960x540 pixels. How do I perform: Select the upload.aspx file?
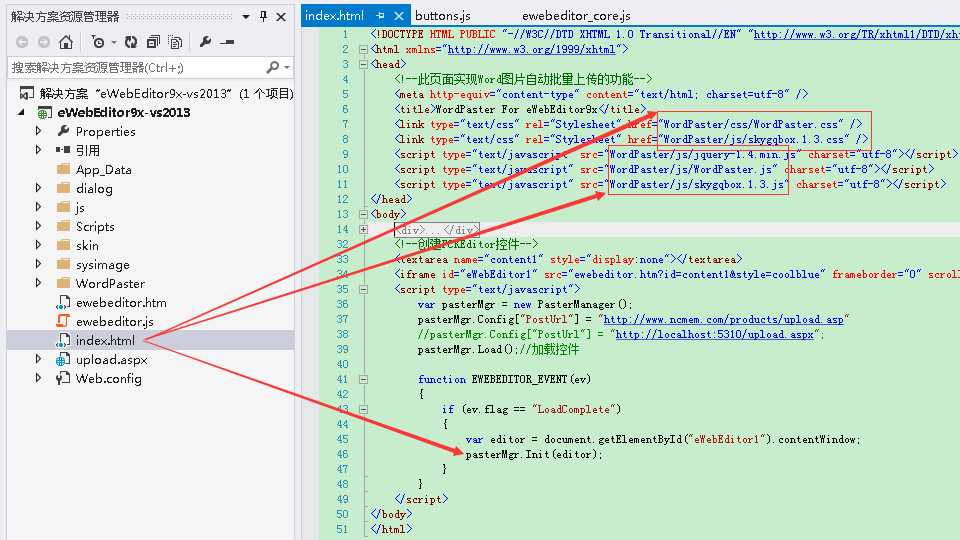pyautogui.click(x=111, y=359)
